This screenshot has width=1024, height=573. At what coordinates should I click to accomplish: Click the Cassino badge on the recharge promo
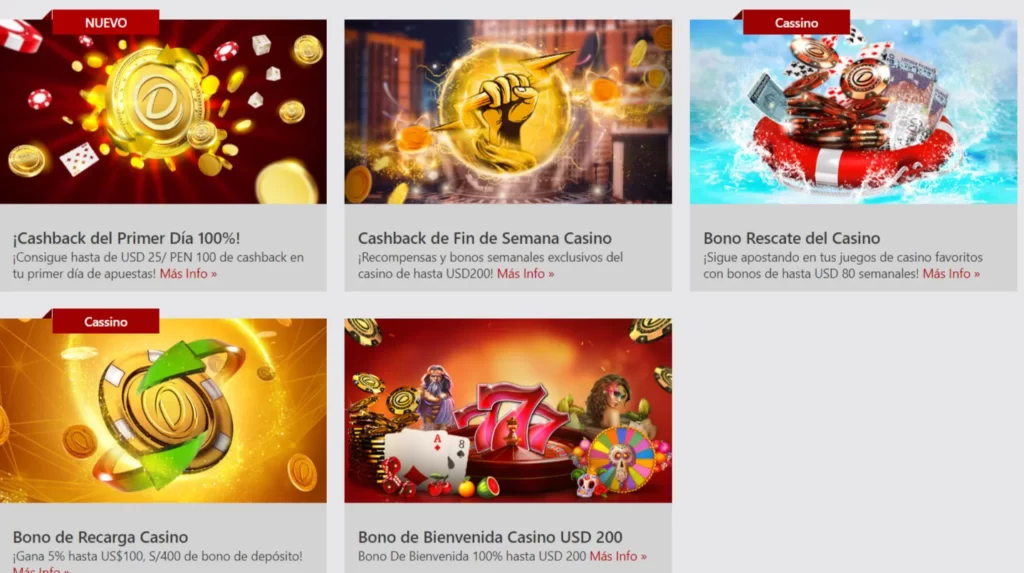coord(105,321)
